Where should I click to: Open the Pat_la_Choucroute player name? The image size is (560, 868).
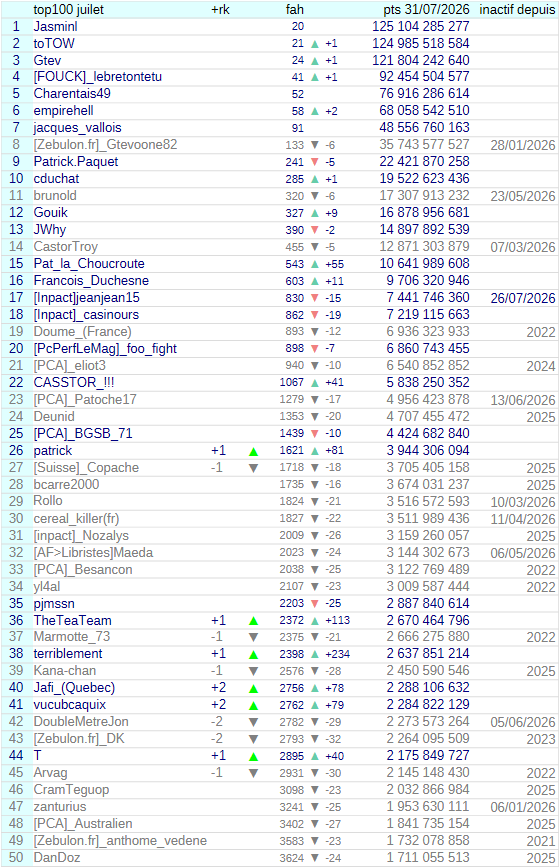click(89, 264)
